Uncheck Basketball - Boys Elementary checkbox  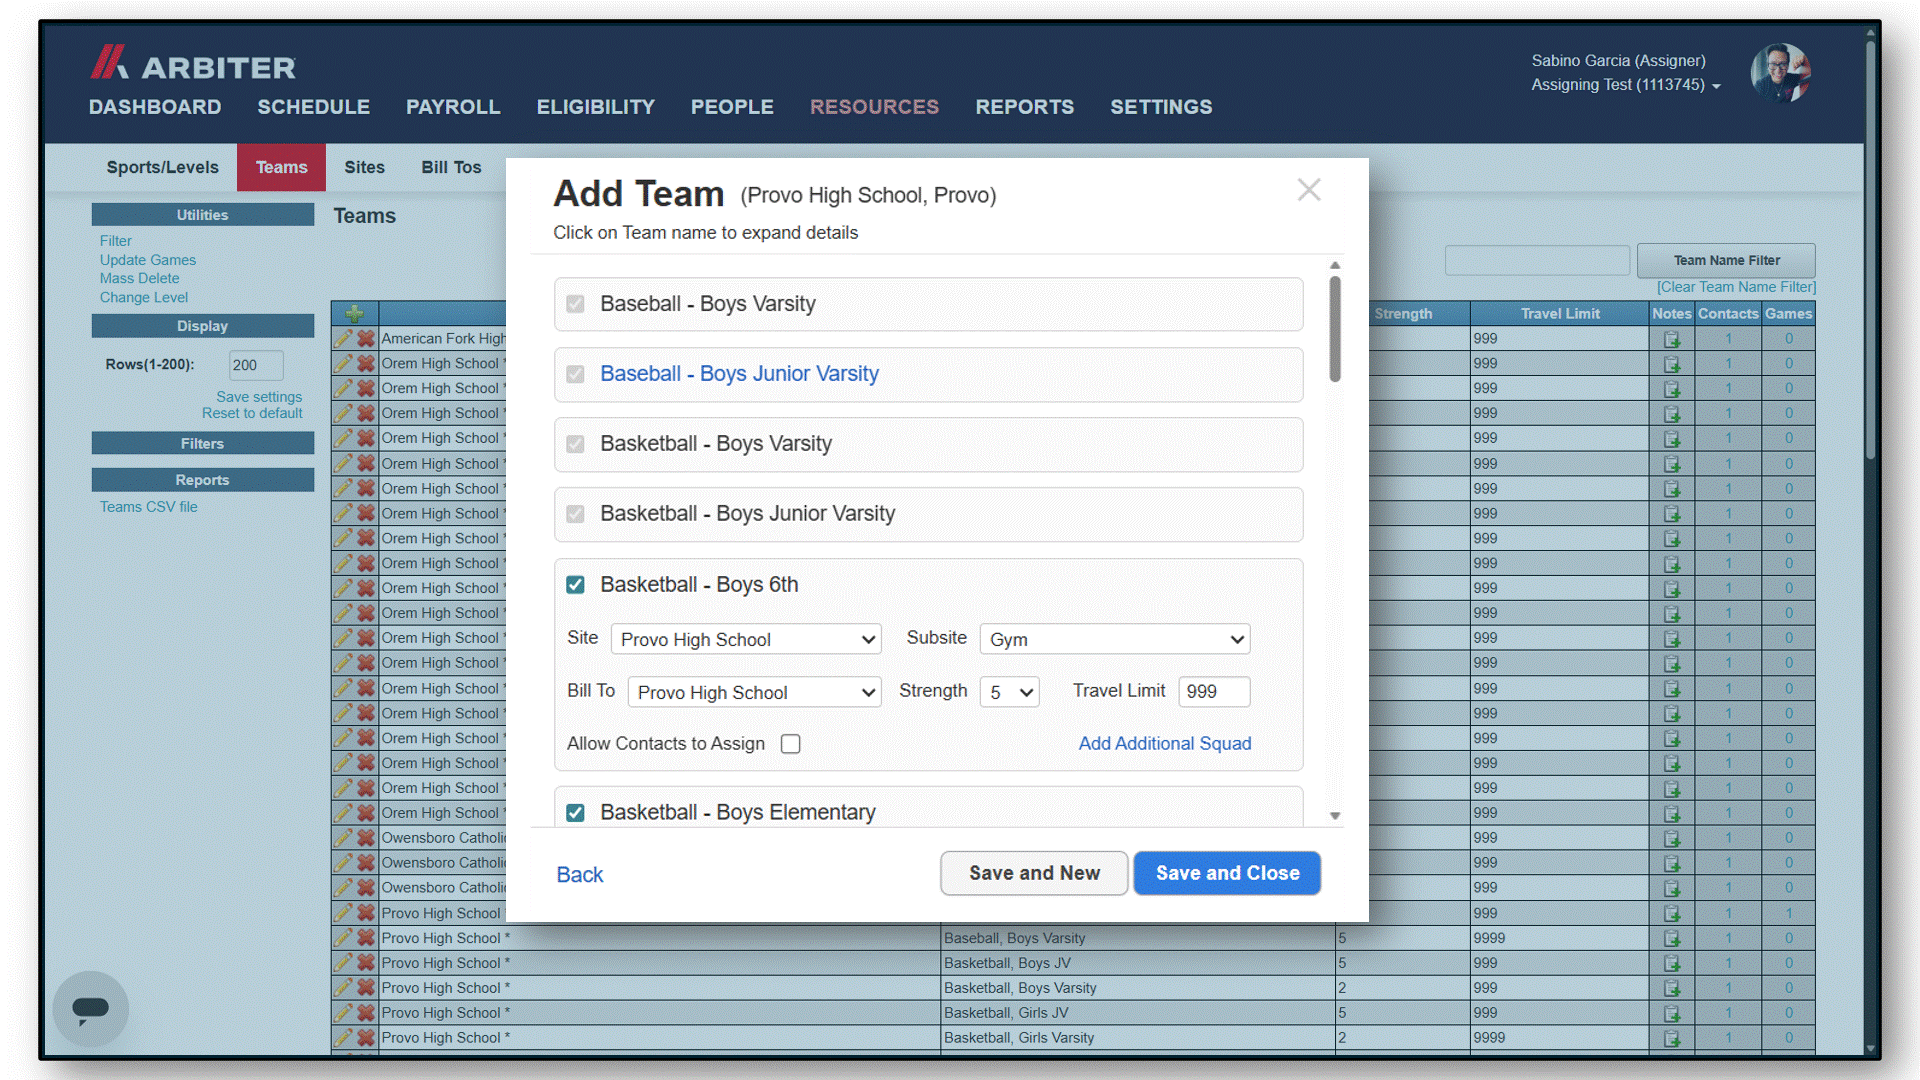point(575,813)
